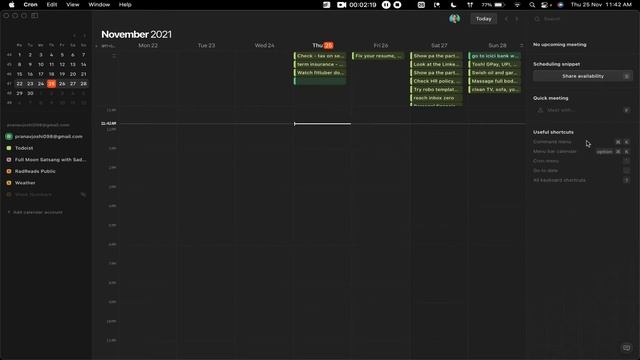Click the search magnifier icon in Cron
The image size is (640, 360).
click(x=537, y=19)
